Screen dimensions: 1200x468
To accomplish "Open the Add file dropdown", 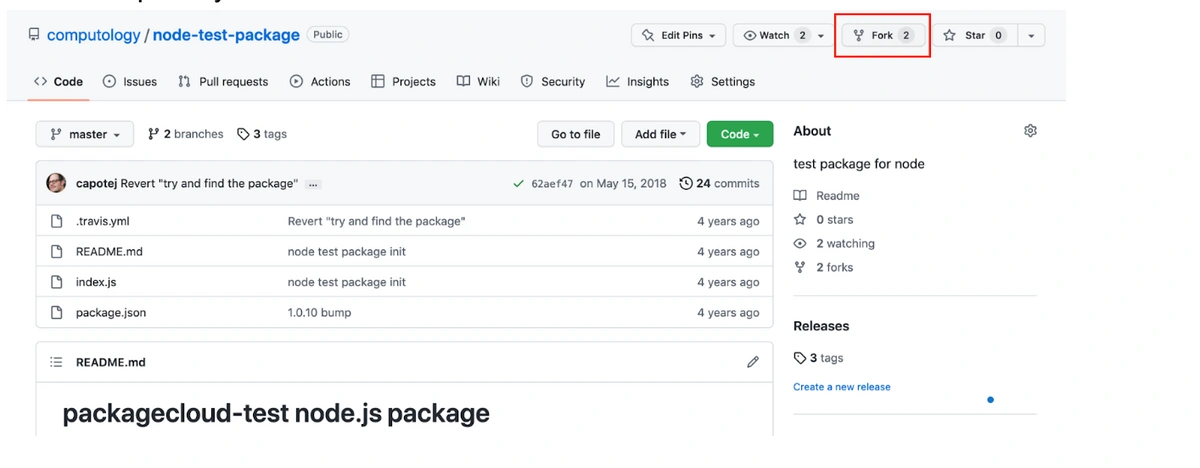I will (x=660, y=134).
